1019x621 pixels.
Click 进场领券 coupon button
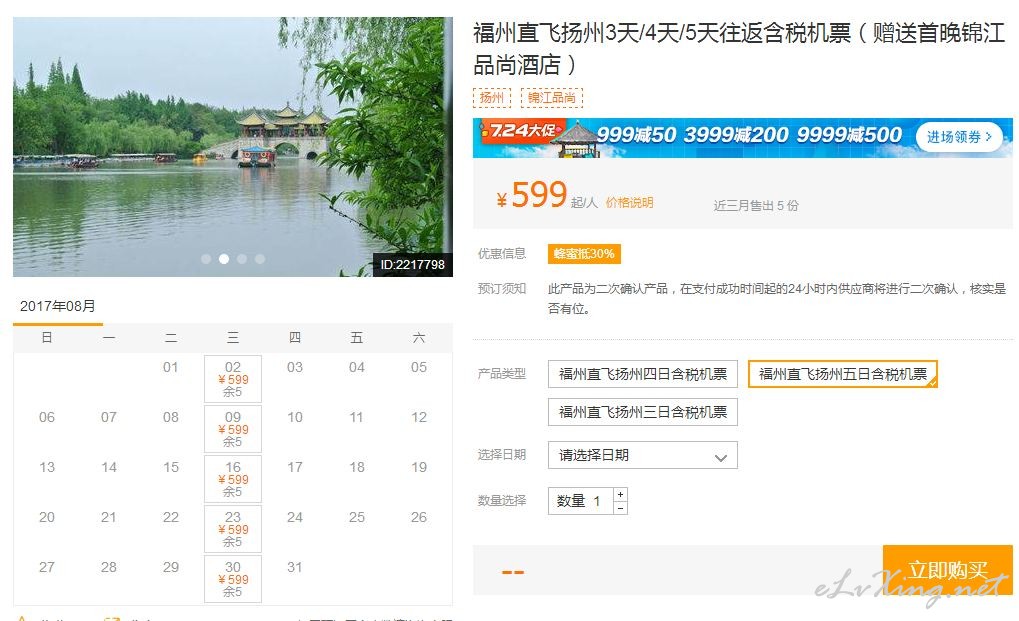[x=959, y=137]
